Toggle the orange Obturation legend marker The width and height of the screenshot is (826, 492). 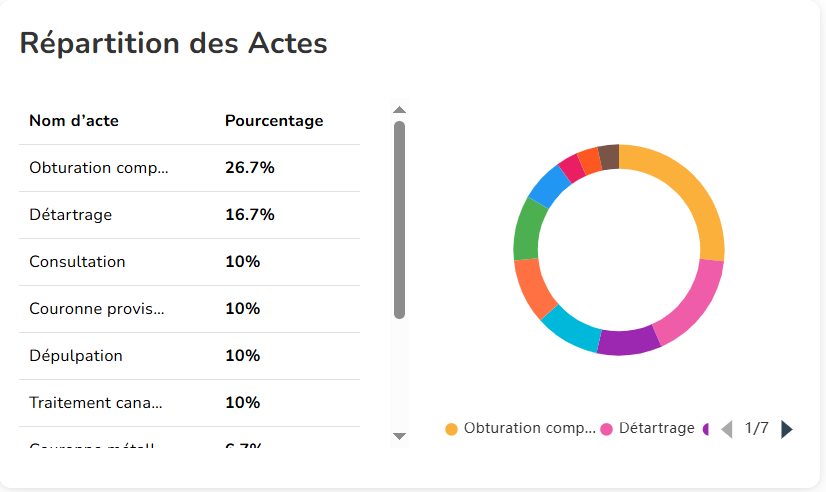pyautogui.click(x=451, y=429)
